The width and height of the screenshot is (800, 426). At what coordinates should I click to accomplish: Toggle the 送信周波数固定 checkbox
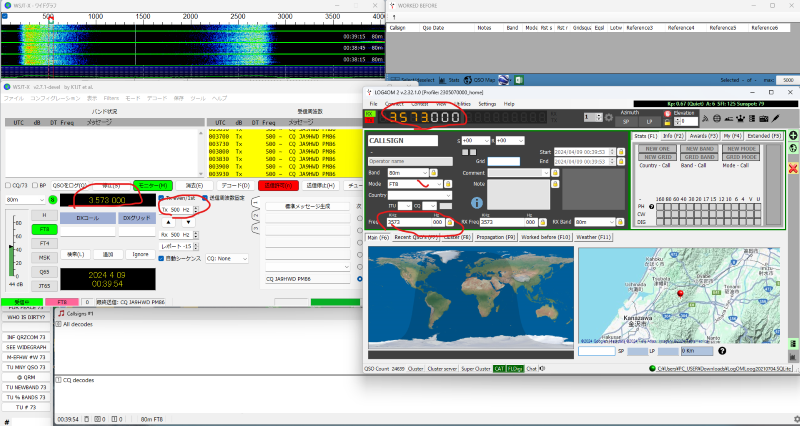coord(205,198)
